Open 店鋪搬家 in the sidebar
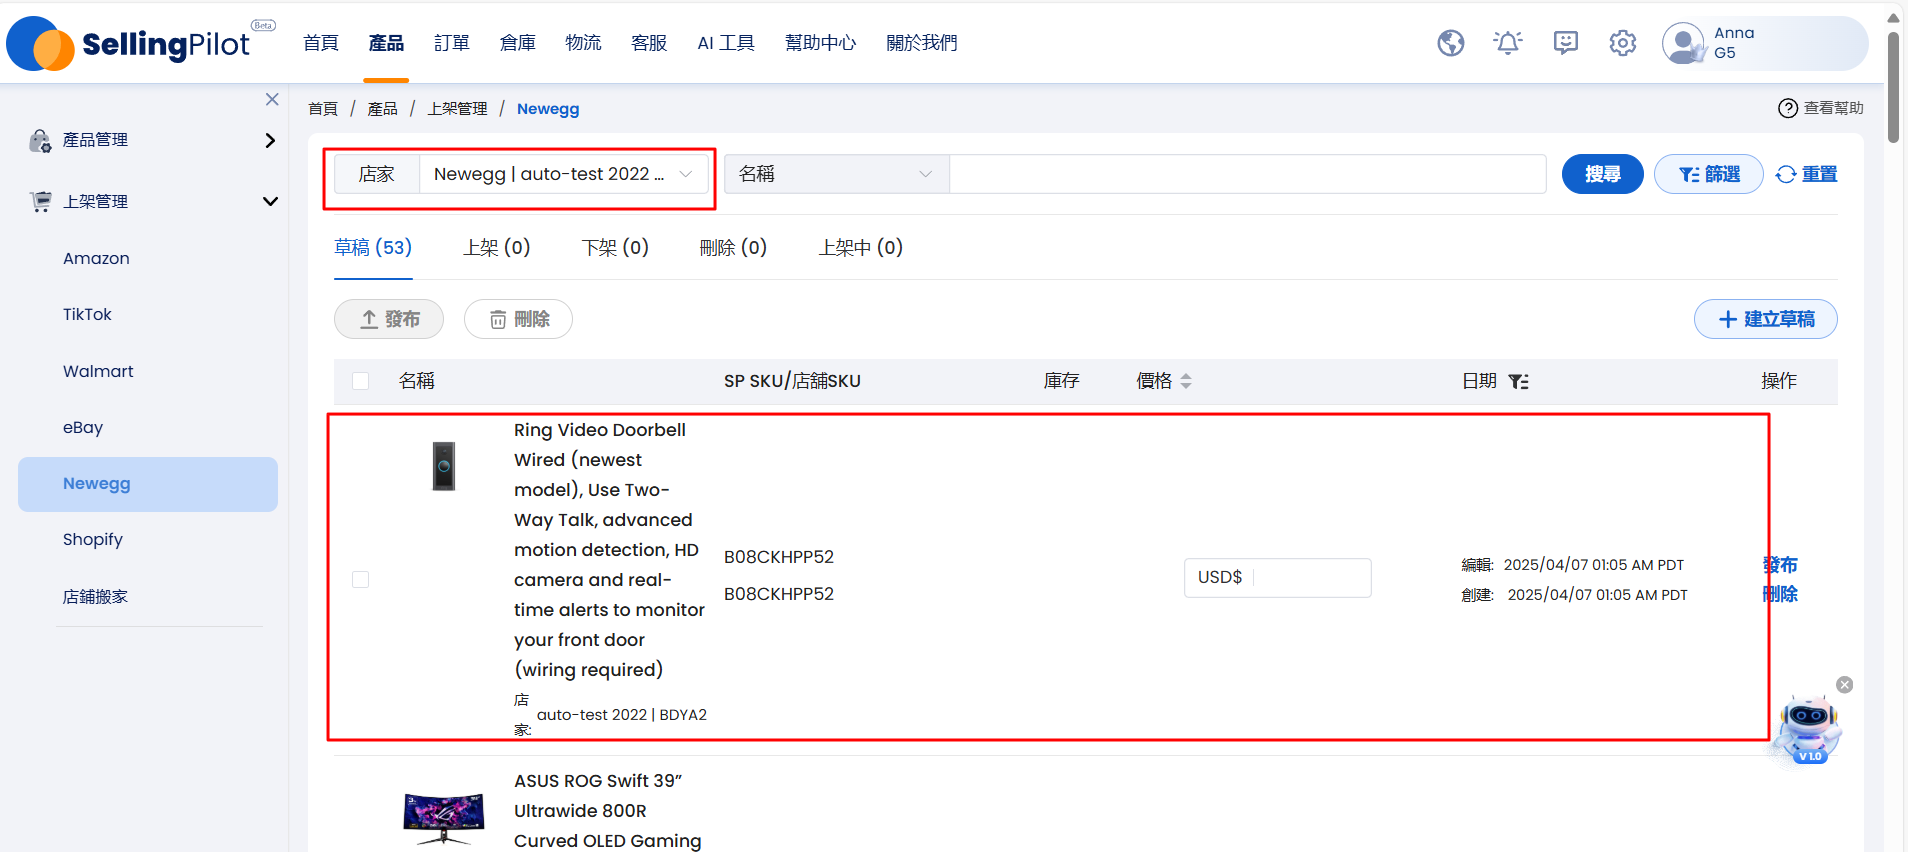Viewport: 1908px width, 852px height. tap(95, 597)
